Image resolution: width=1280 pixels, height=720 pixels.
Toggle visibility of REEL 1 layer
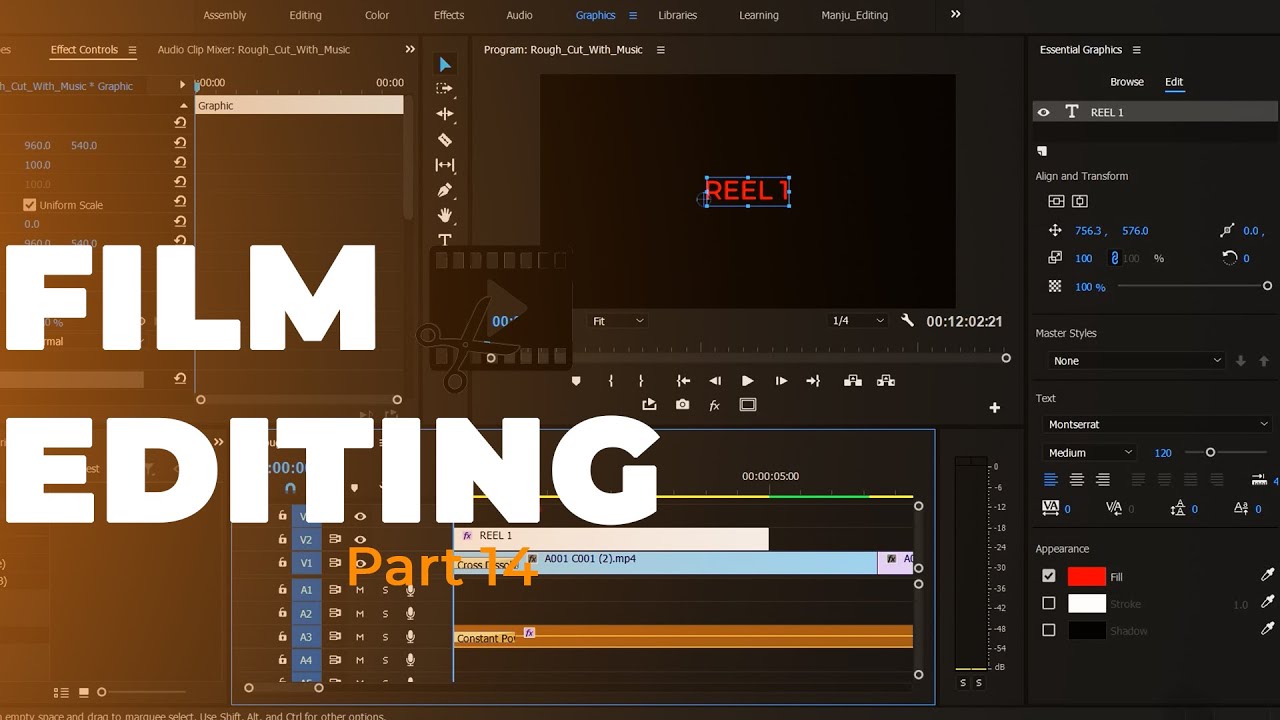coord(1044,112)
